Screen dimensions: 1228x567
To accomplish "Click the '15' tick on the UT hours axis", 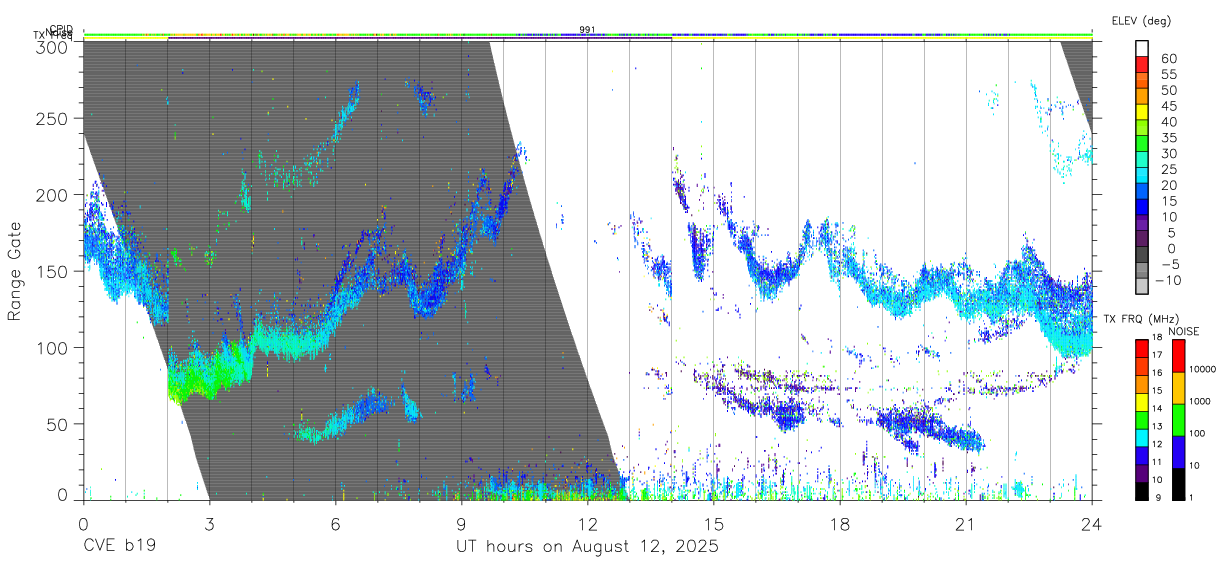I will (x=713, y=524).
